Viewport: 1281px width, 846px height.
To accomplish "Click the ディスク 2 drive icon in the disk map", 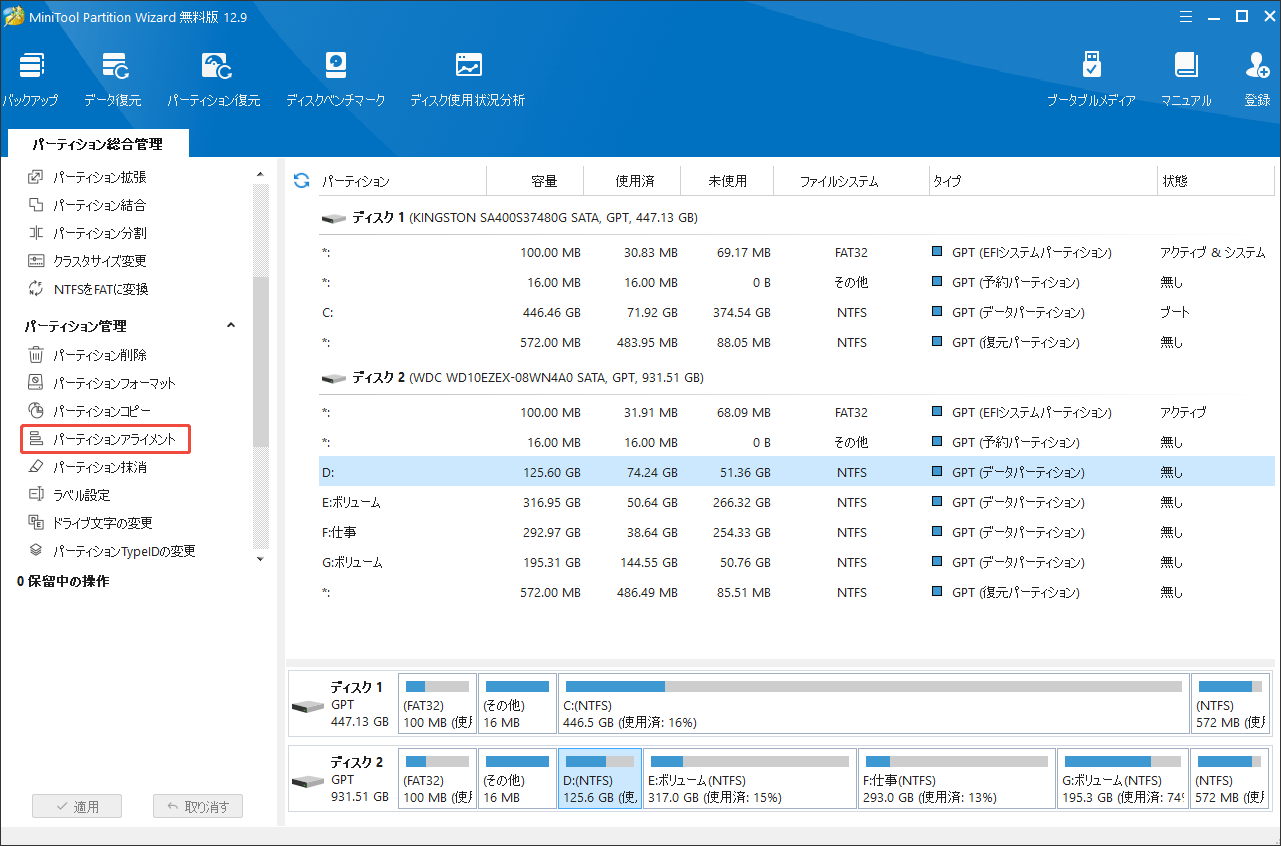I will pos(306,781).
